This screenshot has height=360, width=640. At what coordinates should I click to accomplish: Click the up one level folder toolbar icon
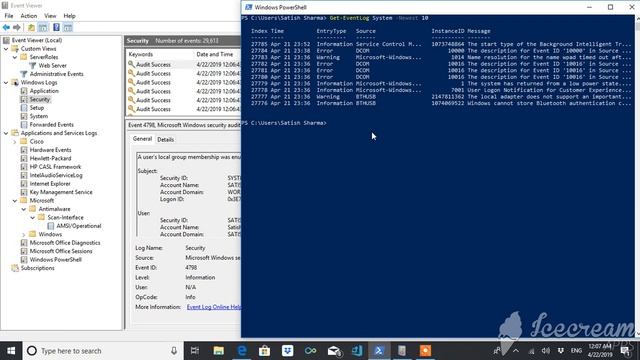point(31,27)
